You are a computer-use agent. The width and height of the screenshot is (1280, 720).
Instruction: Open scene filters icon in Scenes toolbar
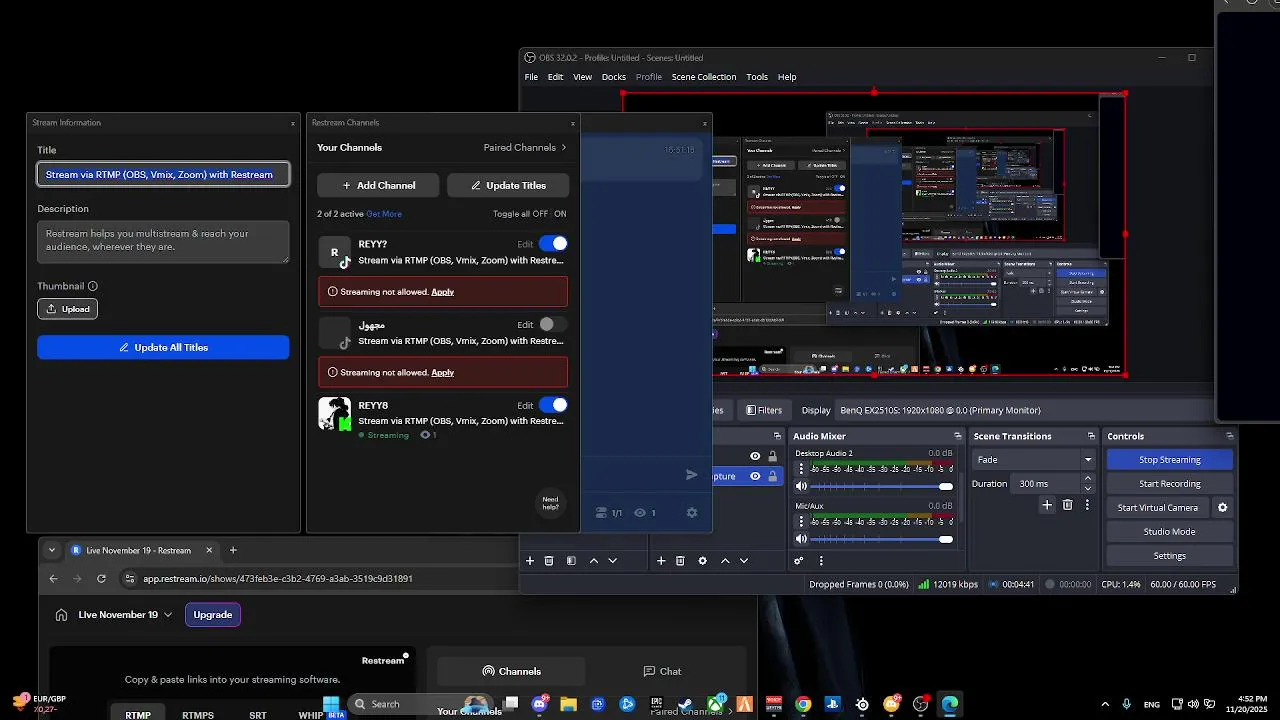click(x=571, y=561)
